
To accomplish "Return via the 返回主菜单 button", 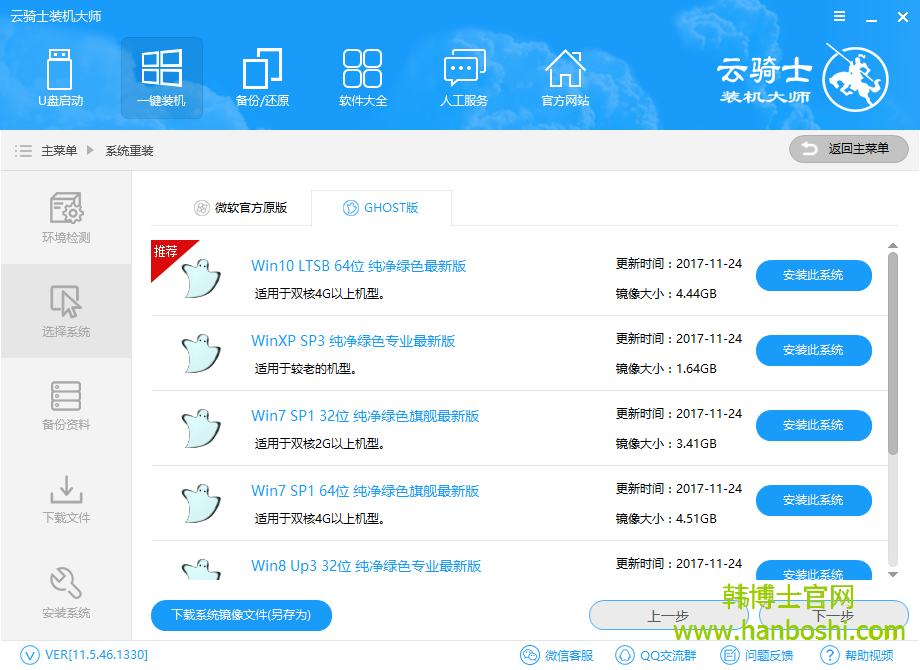I will pyautogui.click(x=847, y=149).
